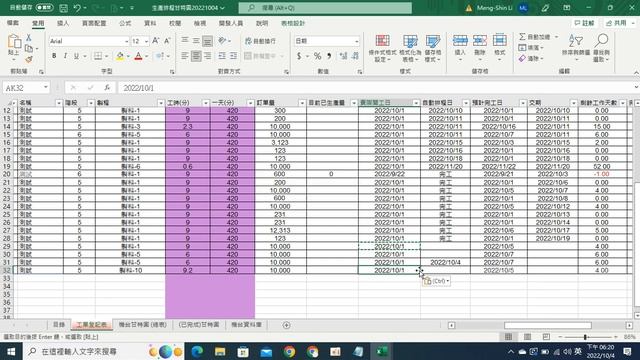The width and height of the screenshot is (640, 360).
Task: Open filter dropdown of 一天(分) column
Action: tap(250, 103)
